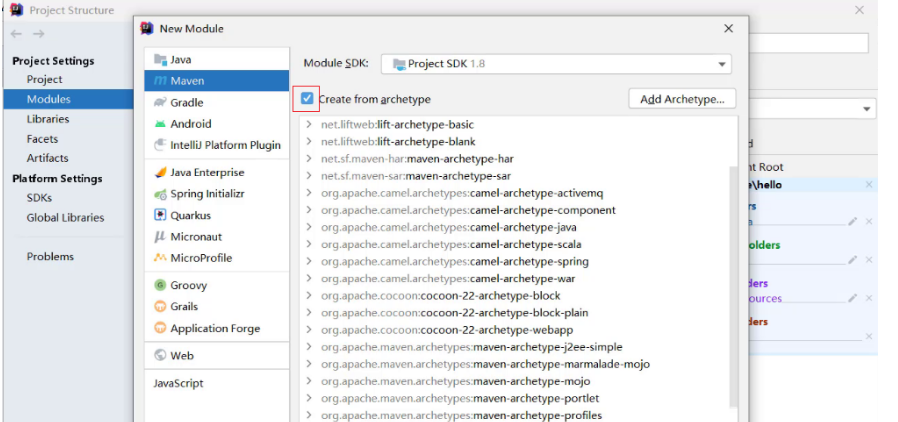
Task: Select the Java module type icon
Action: tap(160, 60)
